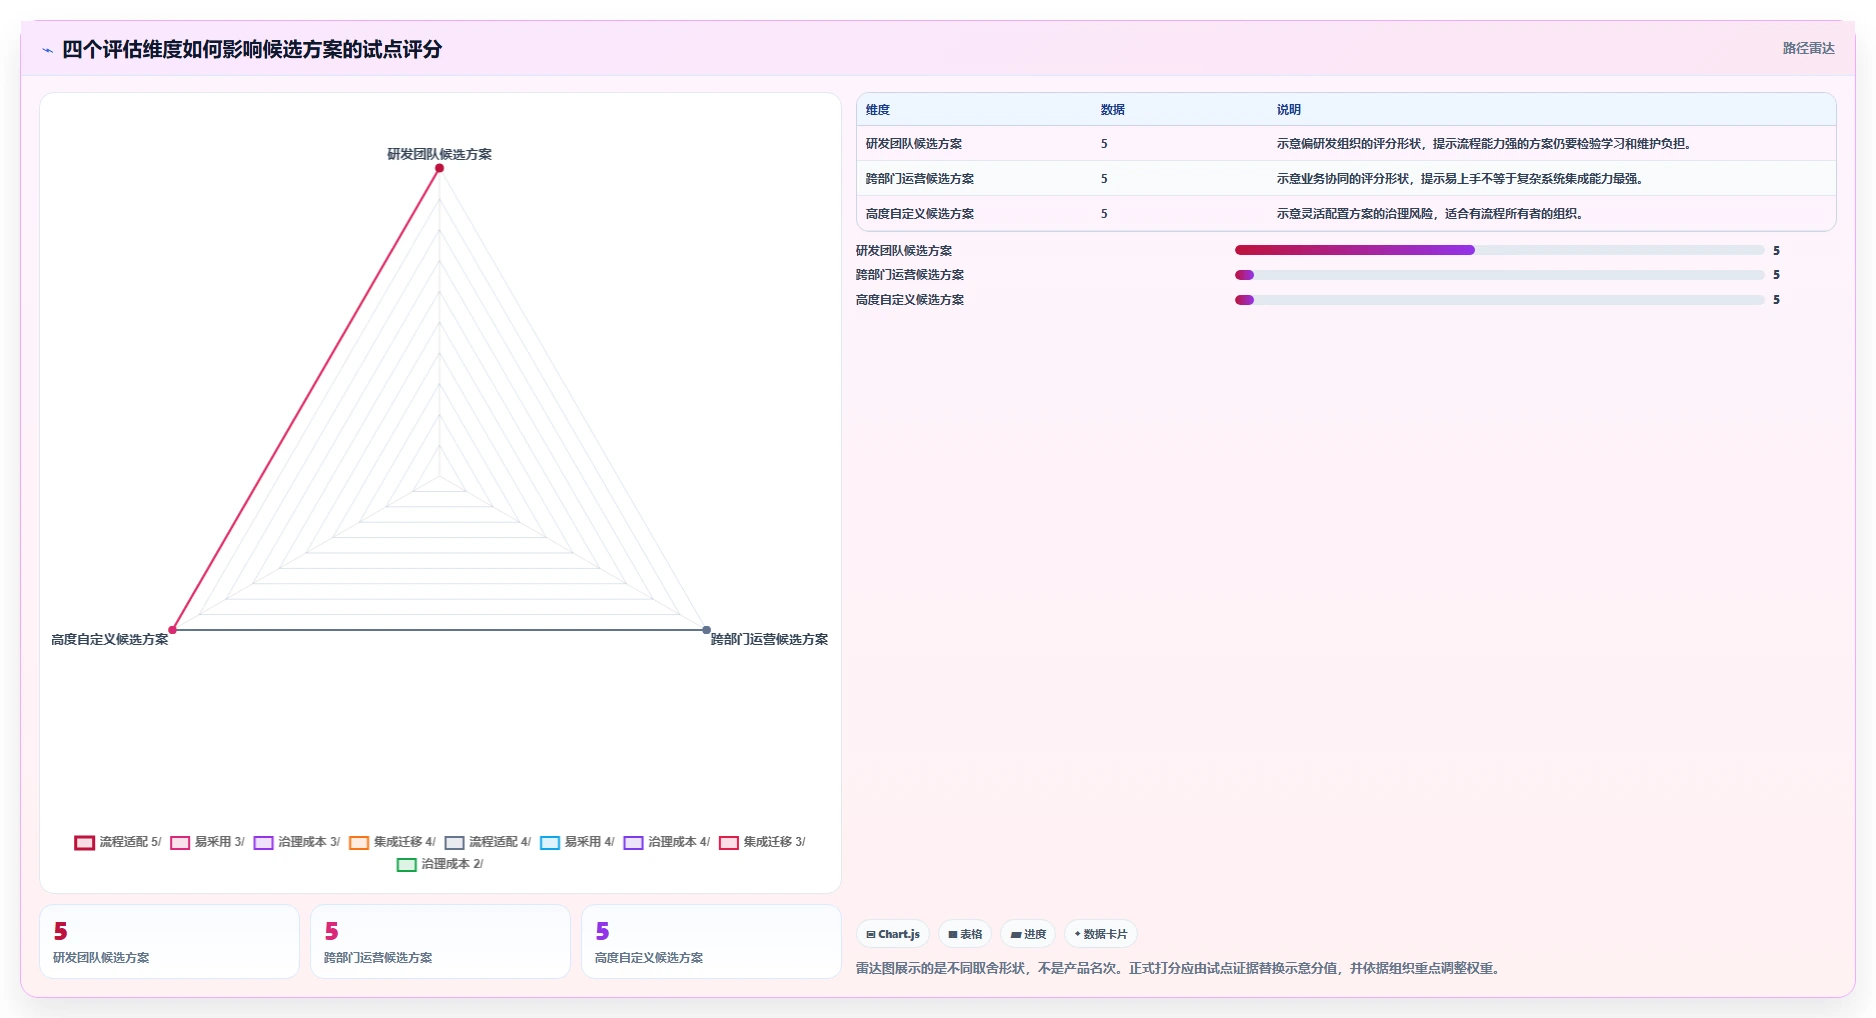Click the 研发团队候选方案 progress bar
Viewport: 1876px width, 1018px height.
click(x=1499, y=250)
